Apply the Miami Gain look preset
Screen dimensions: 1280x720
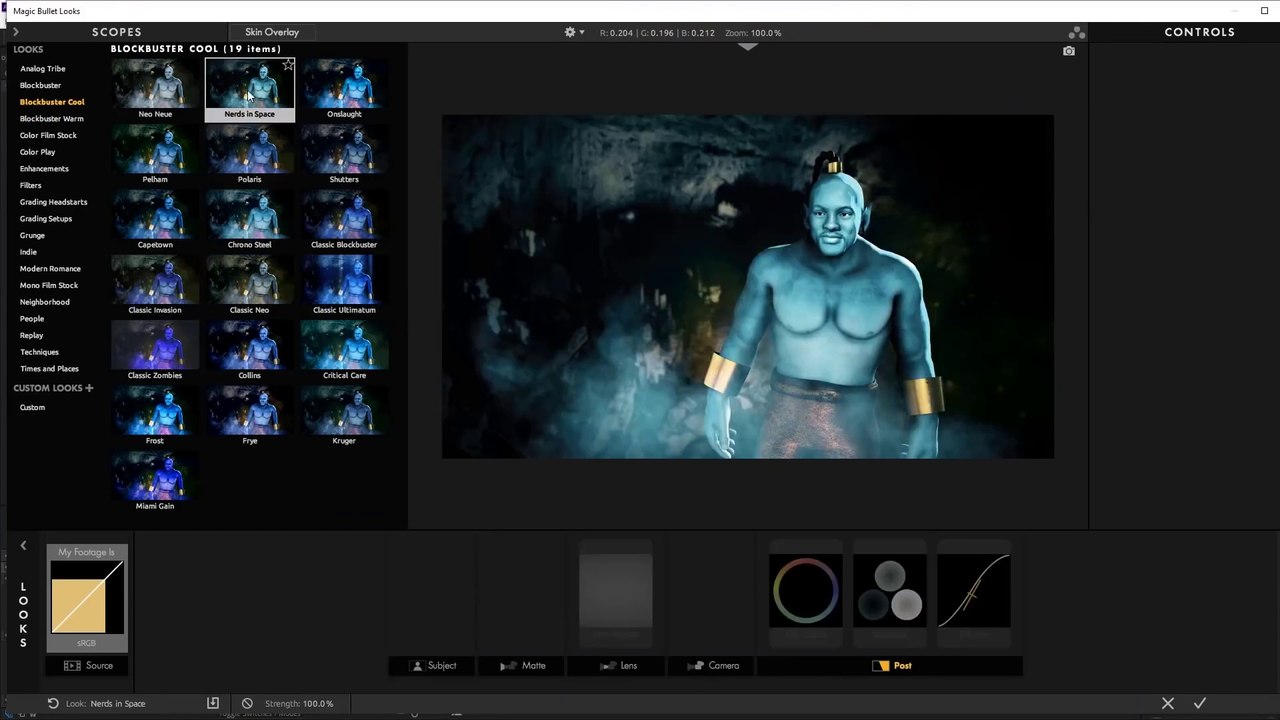point(155,482)
